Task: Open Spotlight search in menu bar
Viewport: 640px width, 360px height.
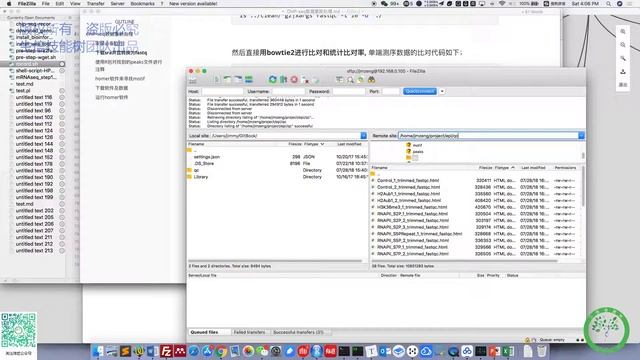Action: tap(608, 4)
